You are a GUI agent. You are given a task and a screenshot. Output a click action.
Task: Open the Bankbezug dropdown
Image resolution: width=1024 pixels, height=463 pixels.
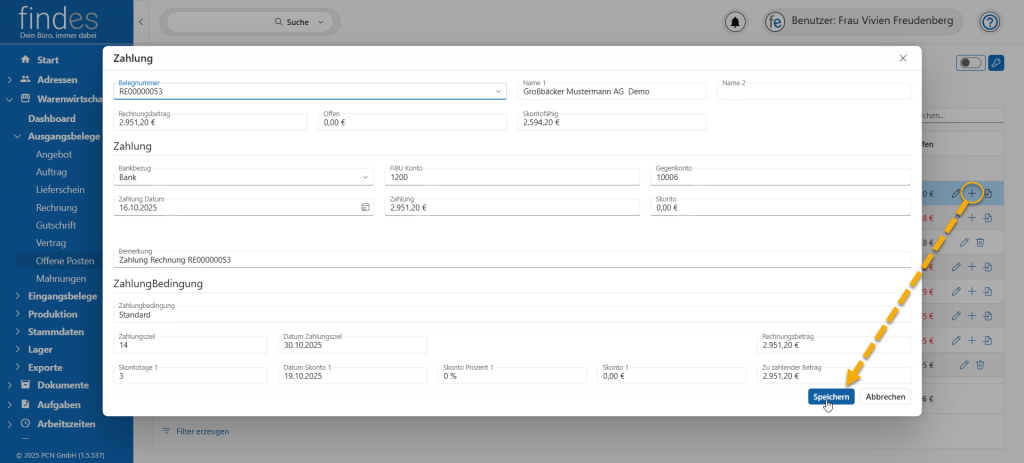365,178
